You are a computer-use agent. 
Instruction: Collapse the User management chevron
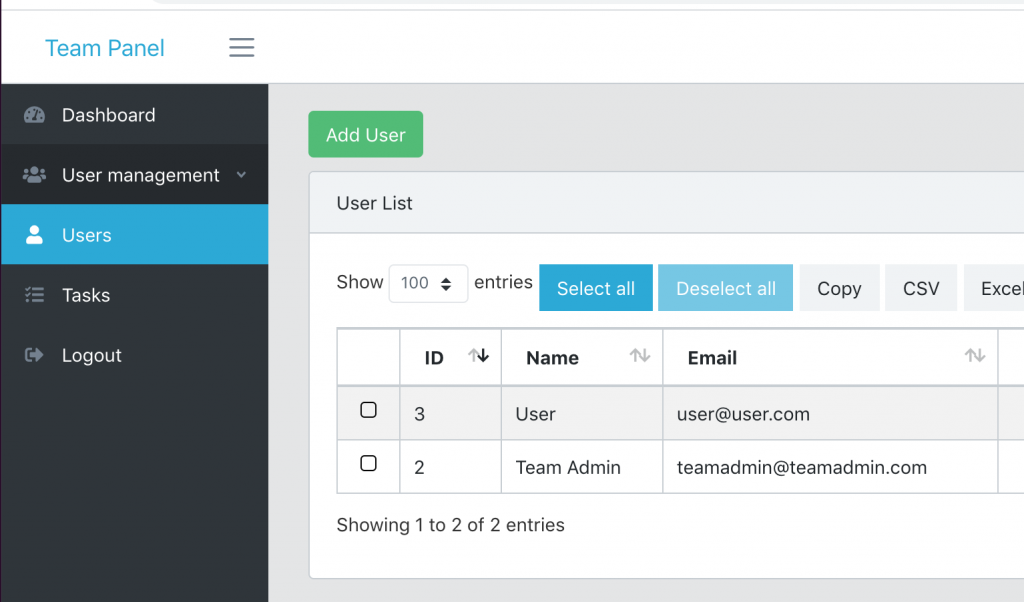(x=241, y=175)
